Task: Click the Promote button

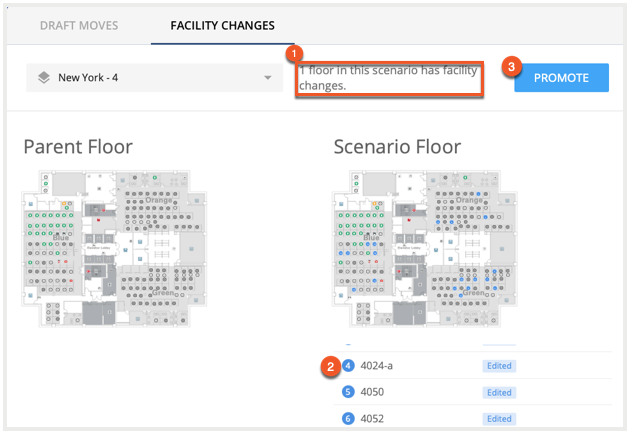Action: click(561, 78)
